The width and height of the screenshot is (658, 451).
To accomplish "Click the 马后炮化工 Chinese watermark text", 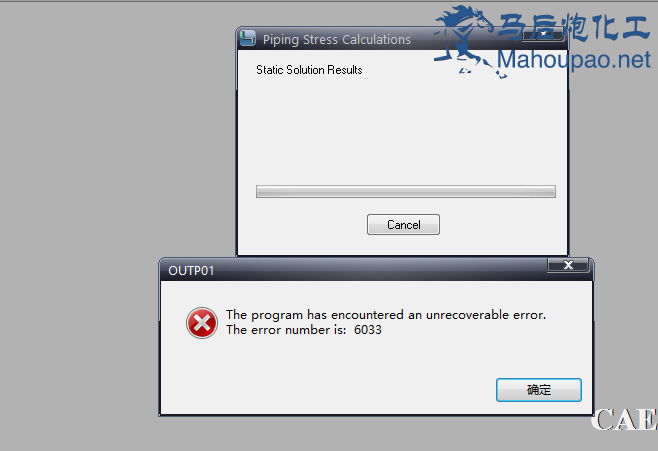I will pyautogui.click(x=574, y=27).
